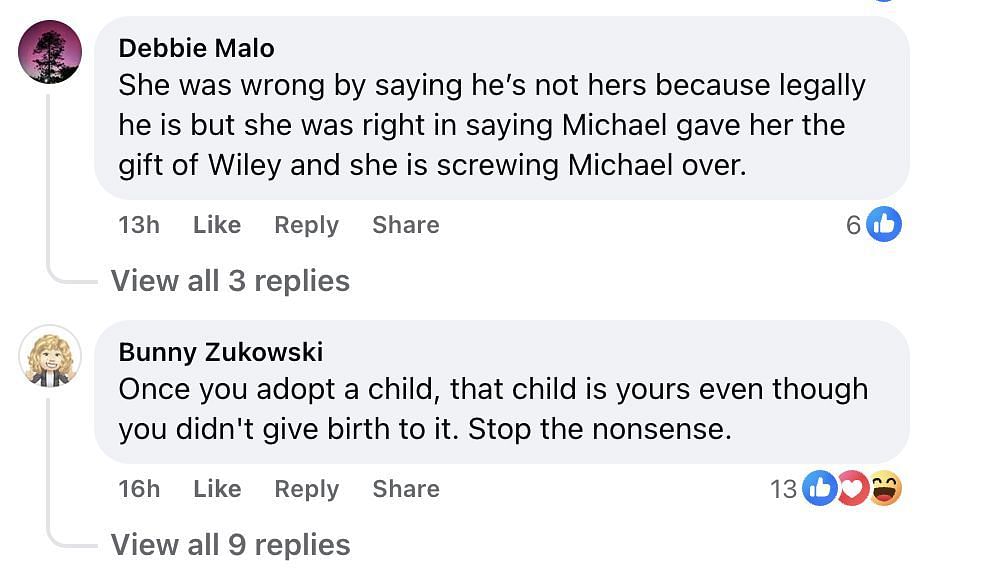Click the blue thumbs-up reaction on Debbie Malo's comment
Viewport: 988px width, 572px height.
[884, 225]
